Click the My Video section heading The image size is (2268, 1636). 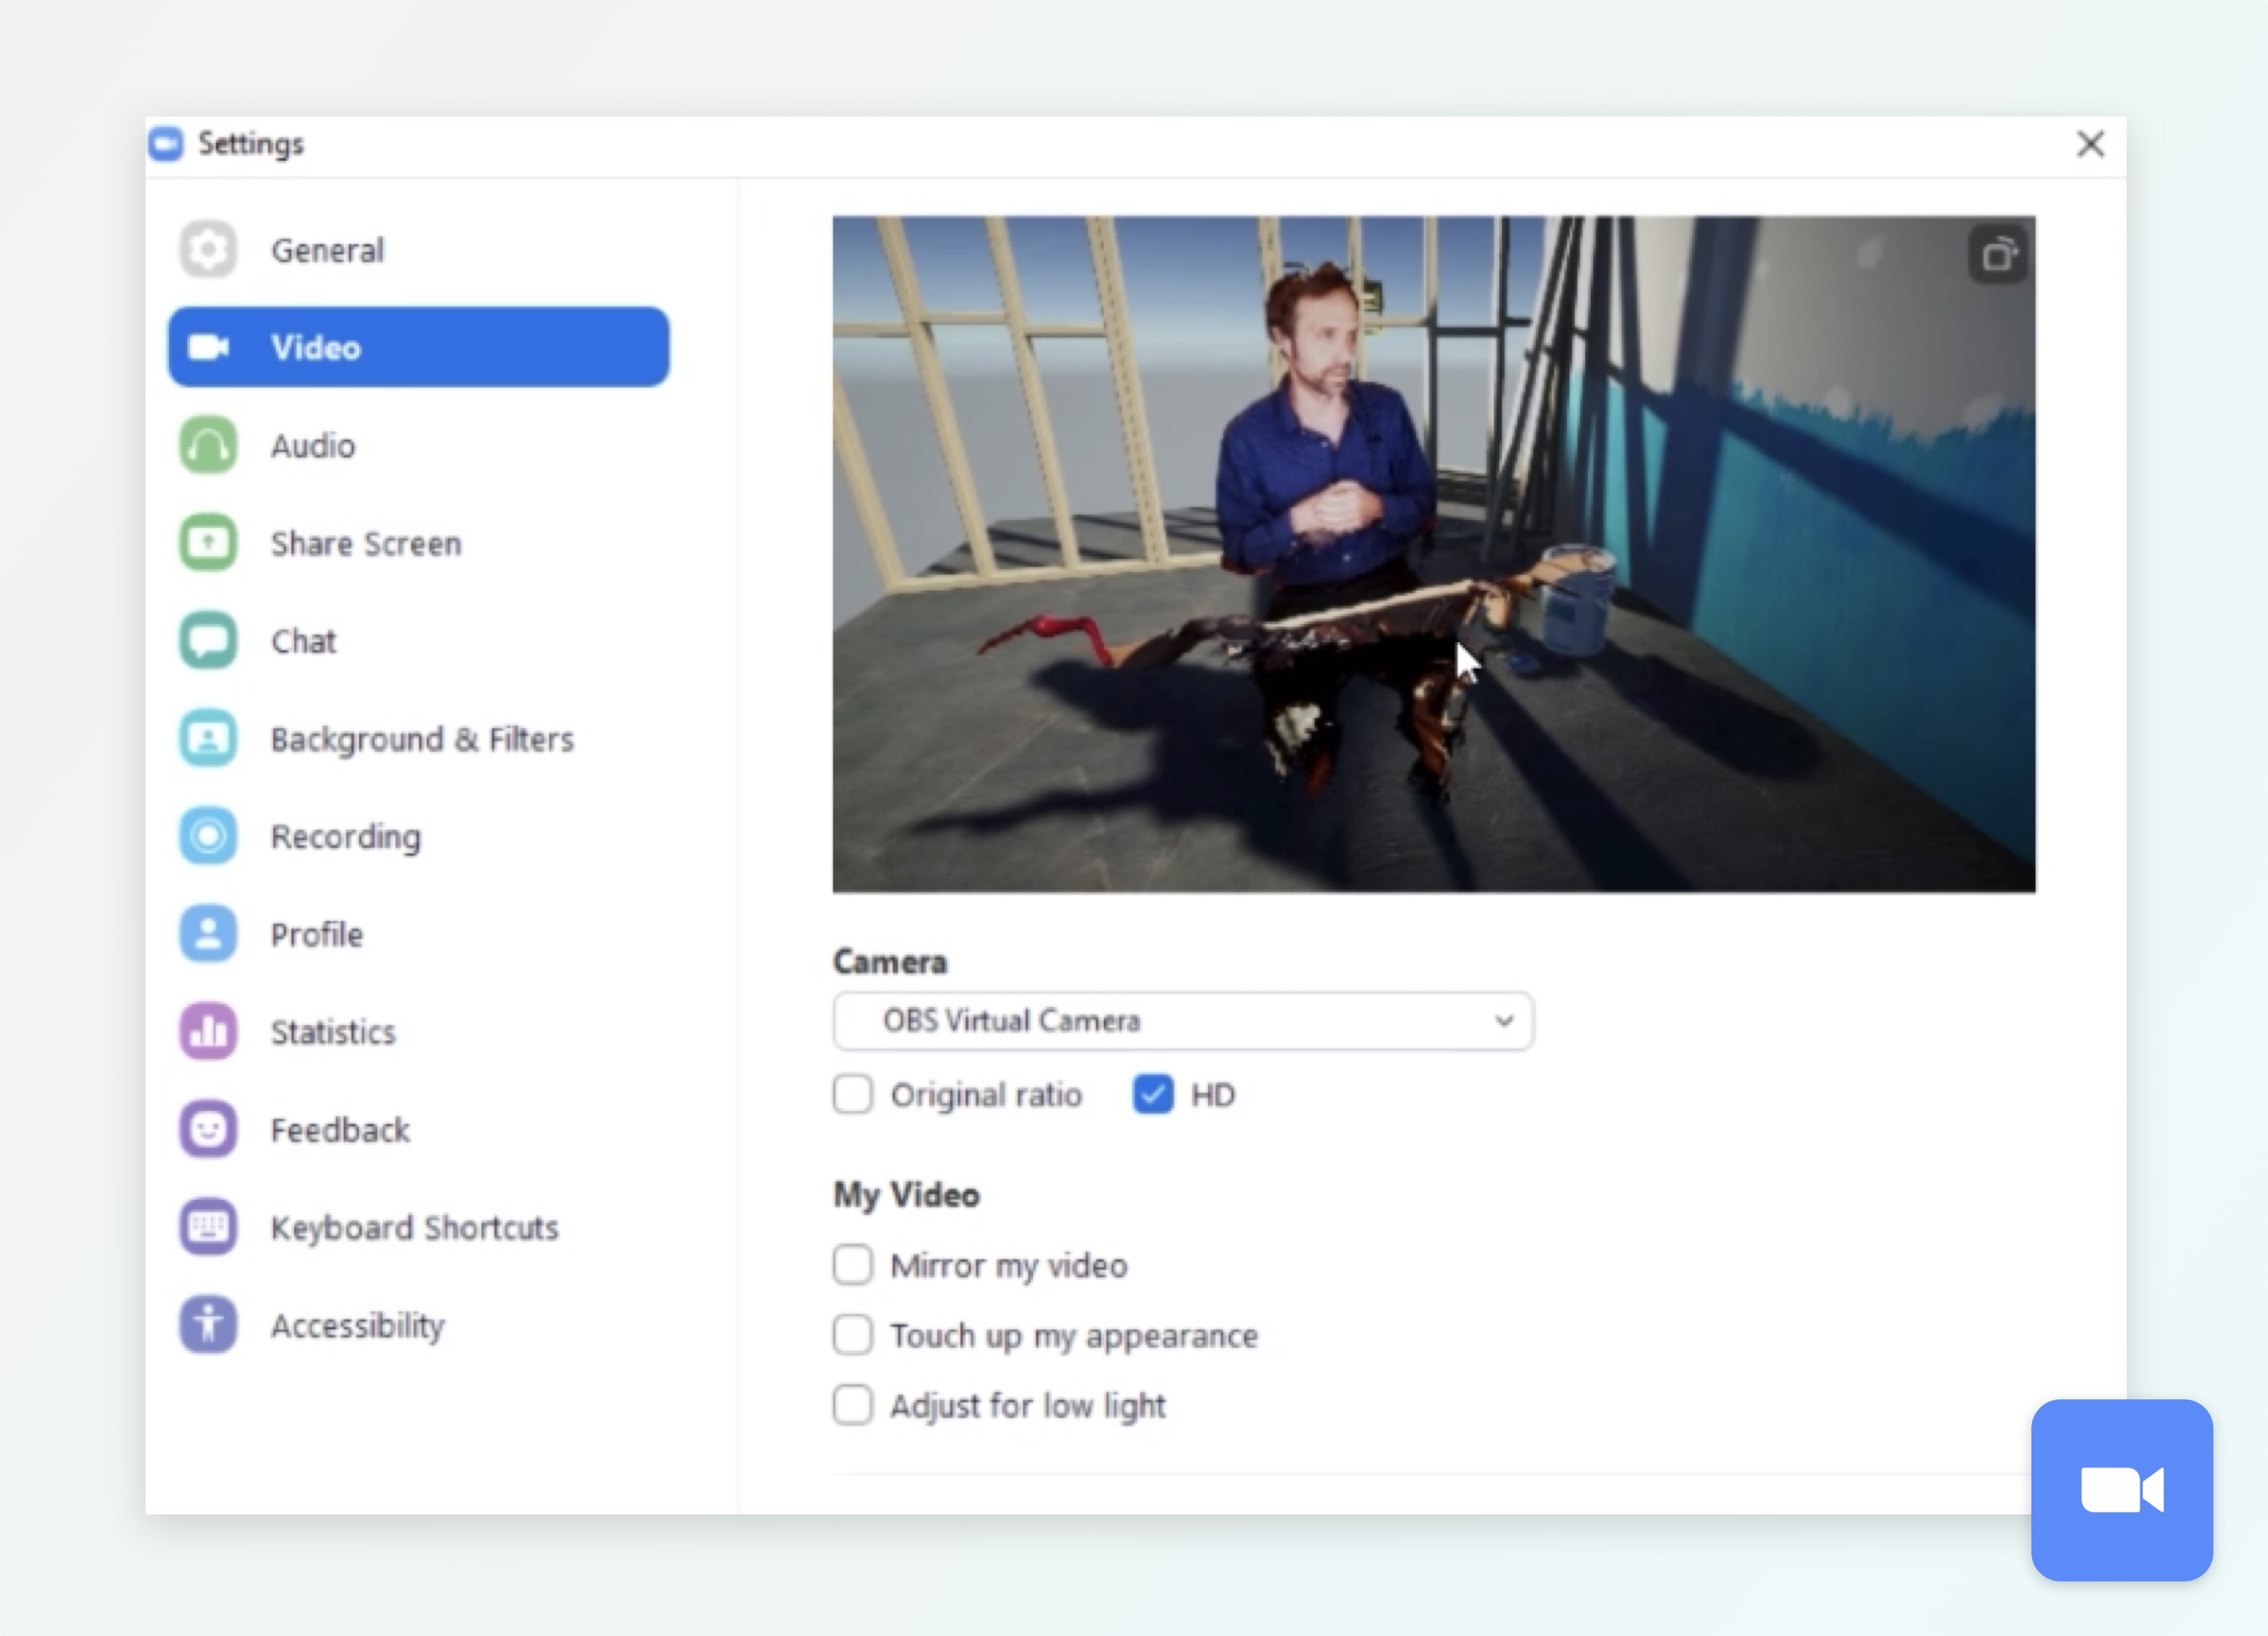pos(907,1195)
